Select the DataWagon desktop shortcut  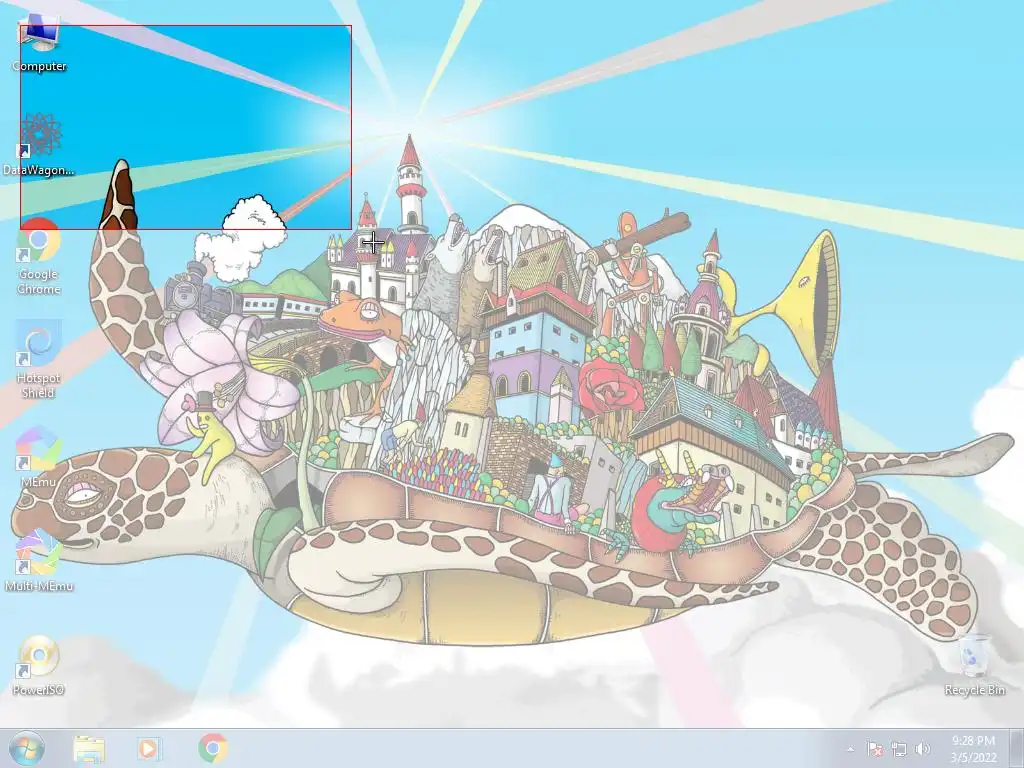[39, 145]
